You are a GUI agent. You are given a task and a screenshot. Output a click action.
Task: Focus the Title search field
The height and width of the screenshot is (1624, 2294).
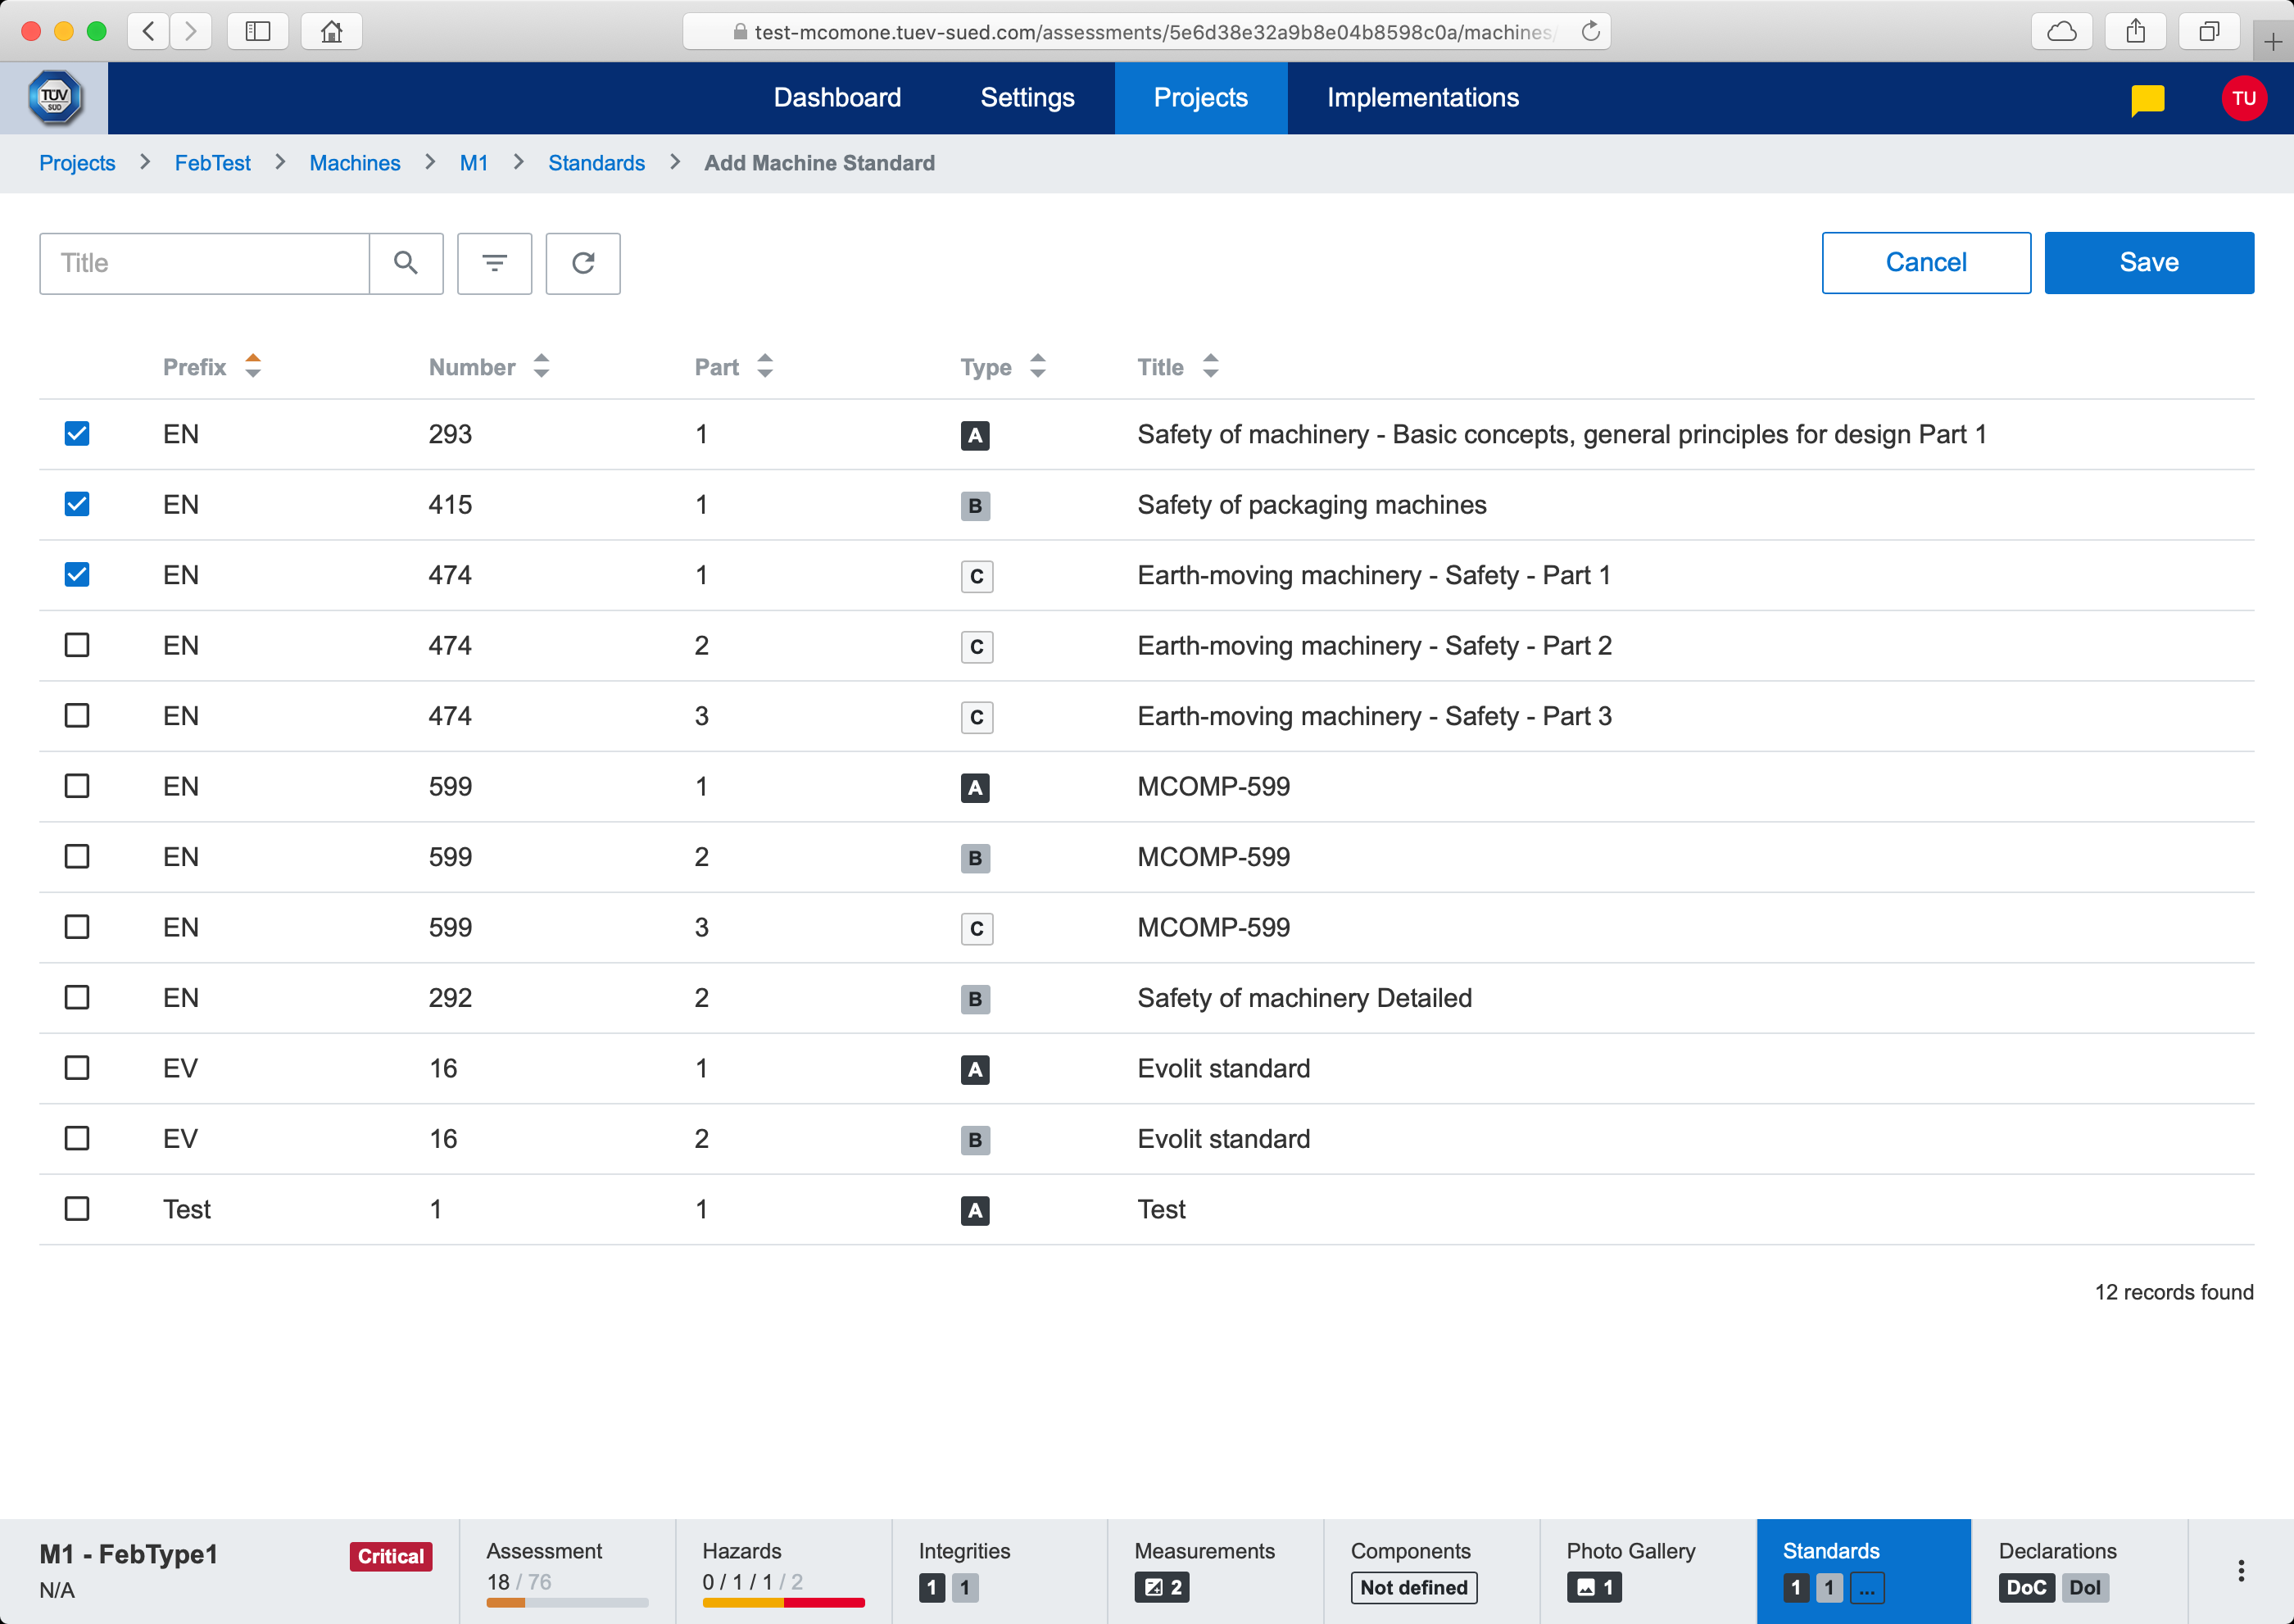[205, 263]
